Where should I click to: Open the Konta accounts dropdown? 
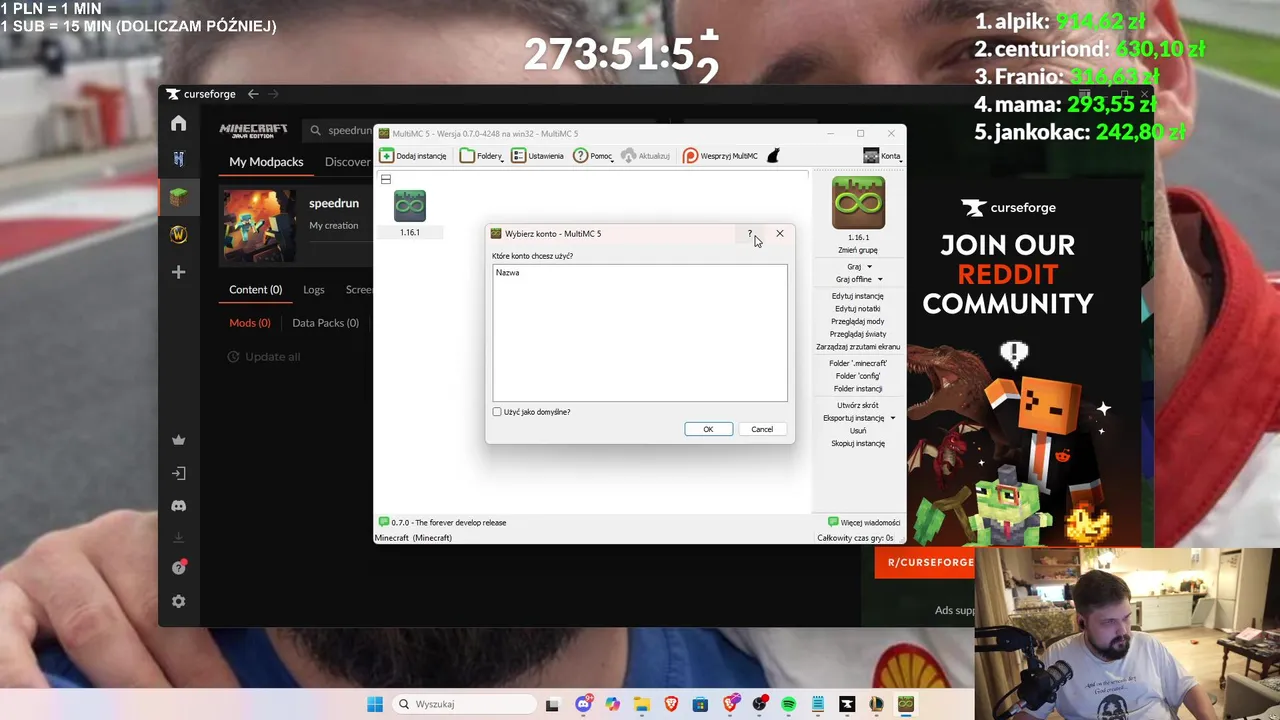pyautogui.click(x=882, y=156)
